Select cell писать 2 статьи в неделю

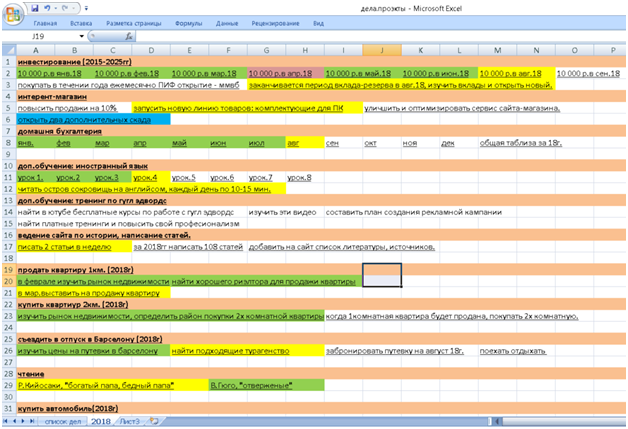(74, 247)
